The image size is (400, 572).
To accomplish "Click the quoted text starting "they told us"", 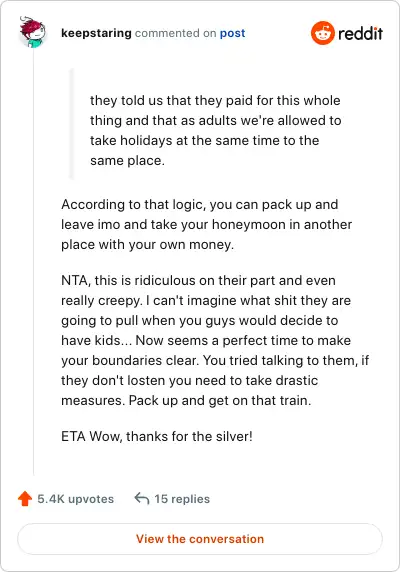I will point(215,130).
